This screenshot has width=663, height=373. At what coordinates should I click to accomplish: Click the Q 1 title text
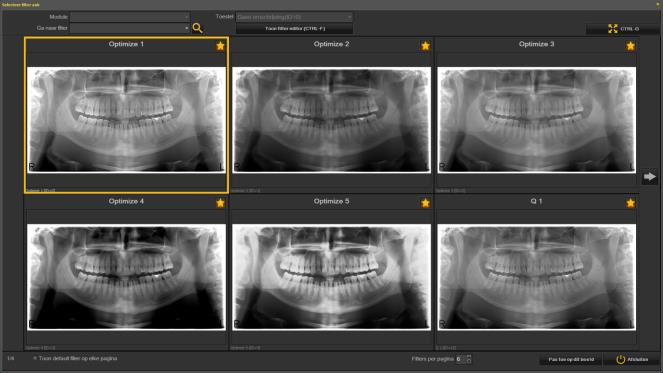536,201
